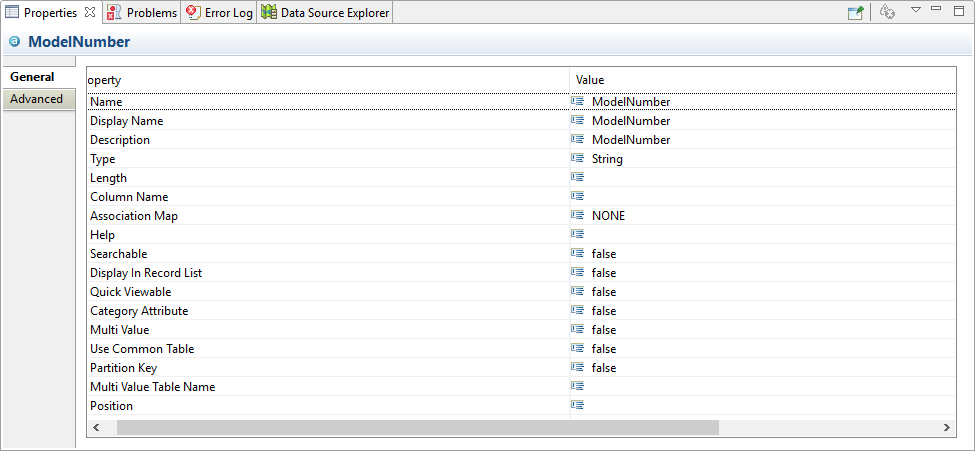Show the Data Source Explorer view

(325, 13)
